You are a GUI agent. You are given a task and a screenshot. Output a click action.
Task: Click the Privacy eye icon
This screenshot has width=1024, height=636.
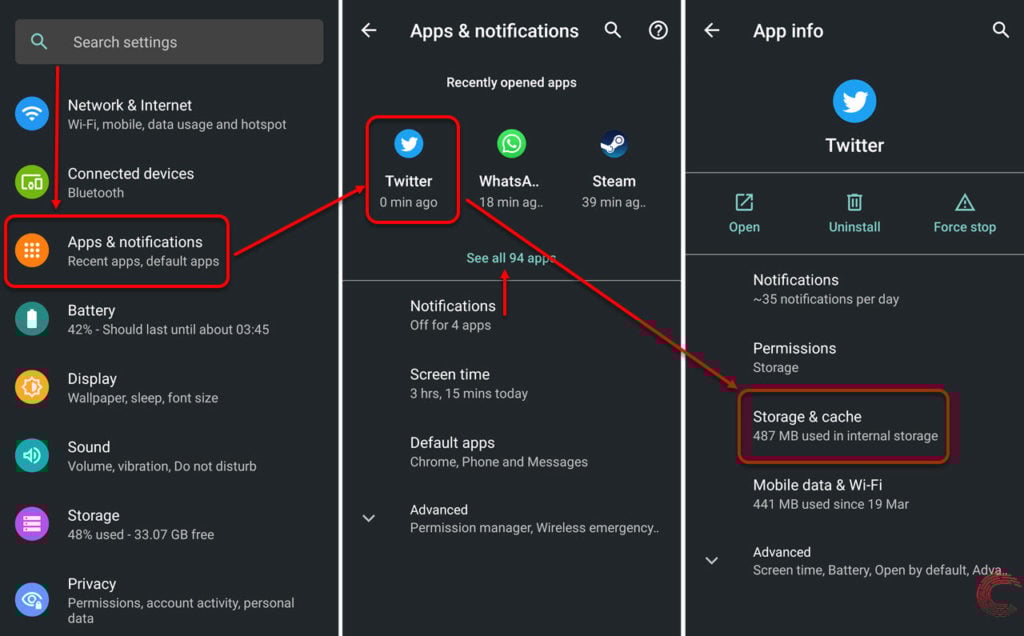pos(32,599)
